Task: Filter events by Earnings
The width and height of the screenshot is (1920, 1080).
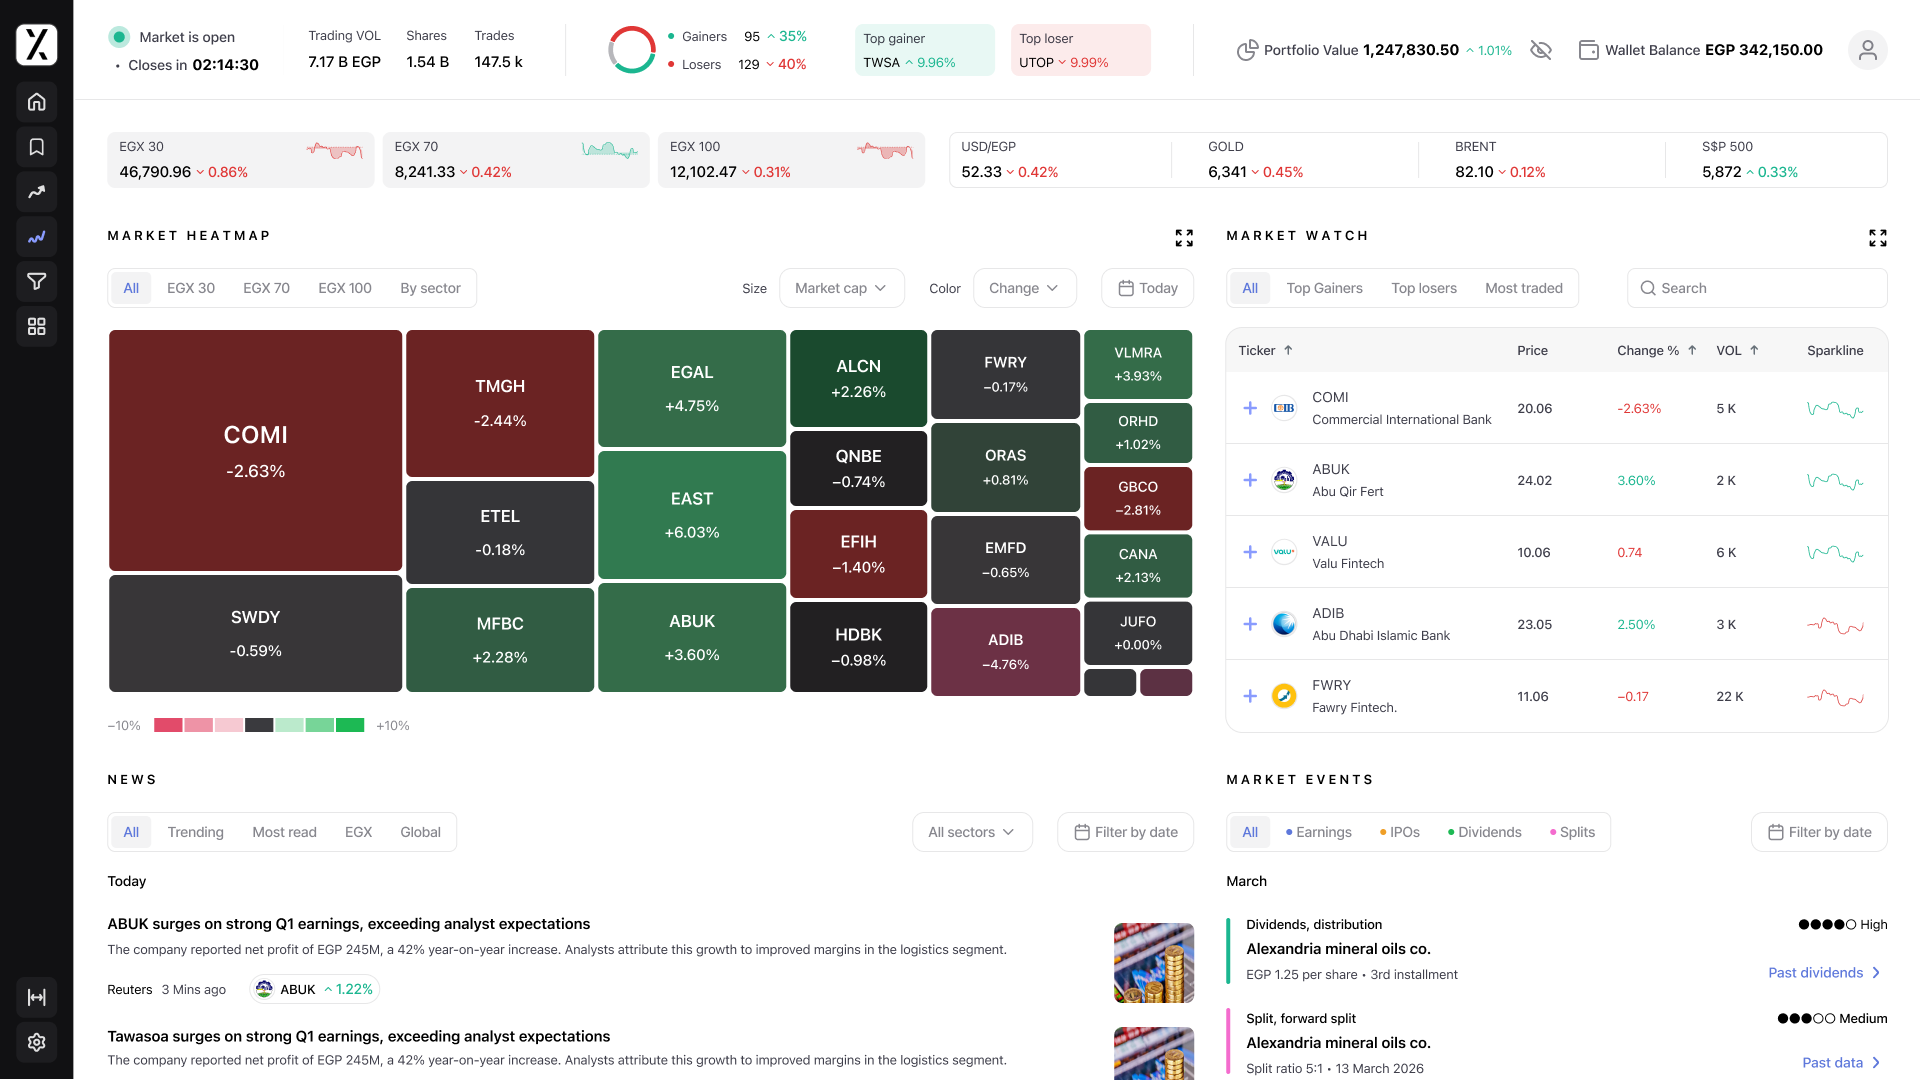Action: point(1318,832)
